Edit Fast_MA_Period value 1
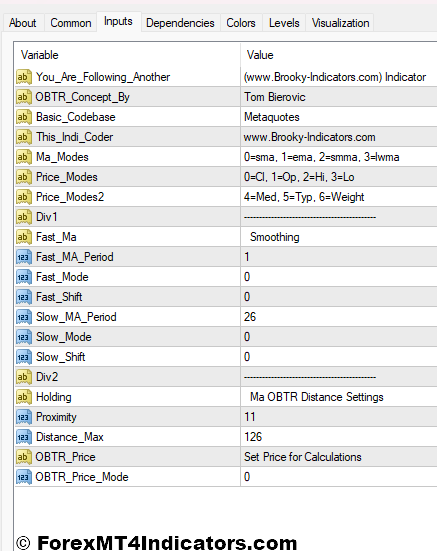Viewport: 437px width, 551px height. pyautogui.click(x=339, y=257)
